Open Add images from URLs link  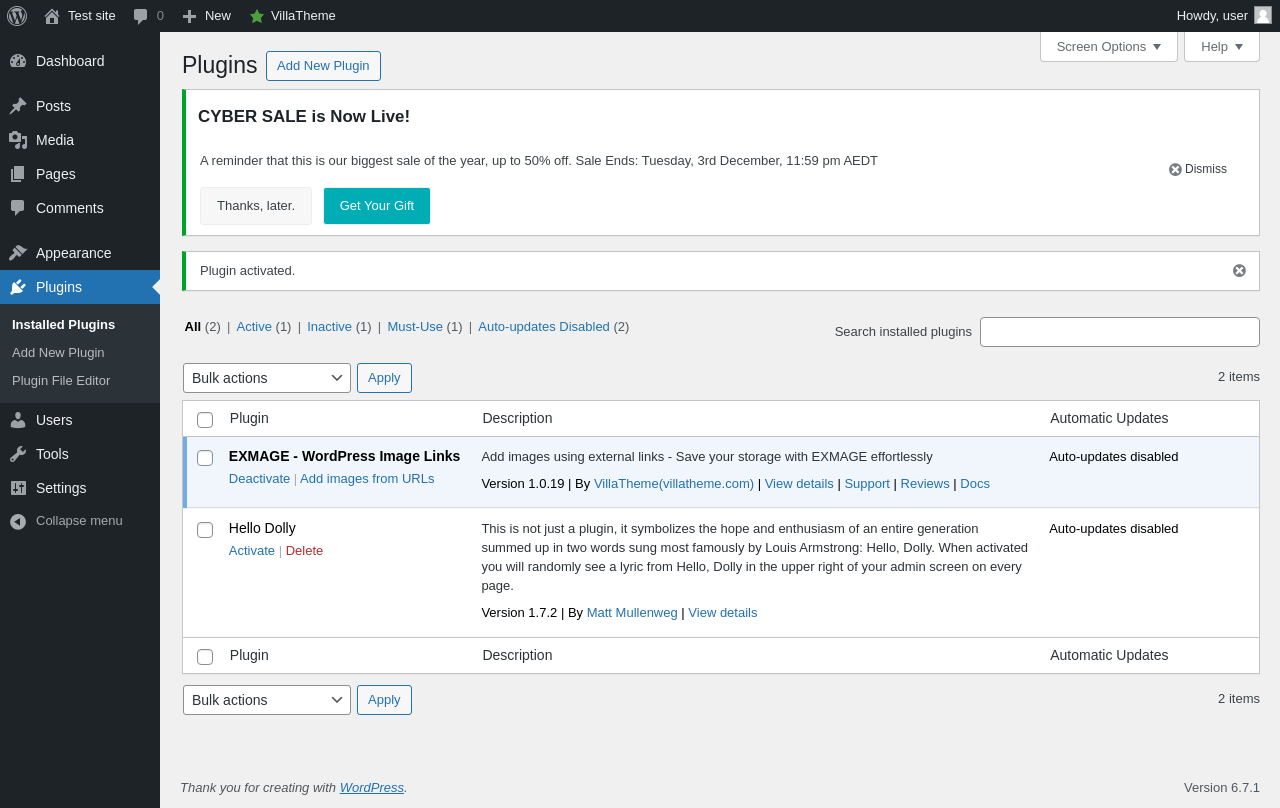click(x=367, y=478)
